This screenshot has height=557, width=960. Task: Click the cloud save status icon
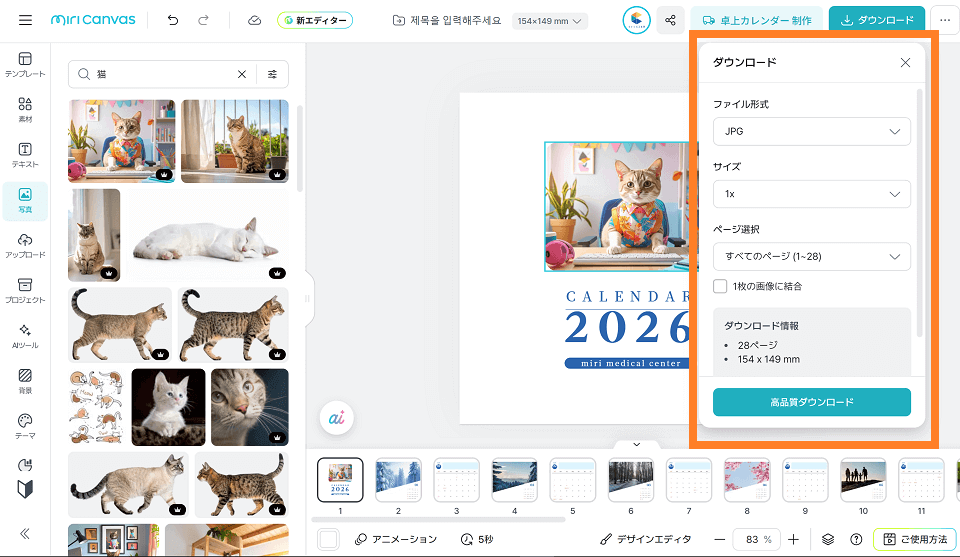(x=254, y=20)
